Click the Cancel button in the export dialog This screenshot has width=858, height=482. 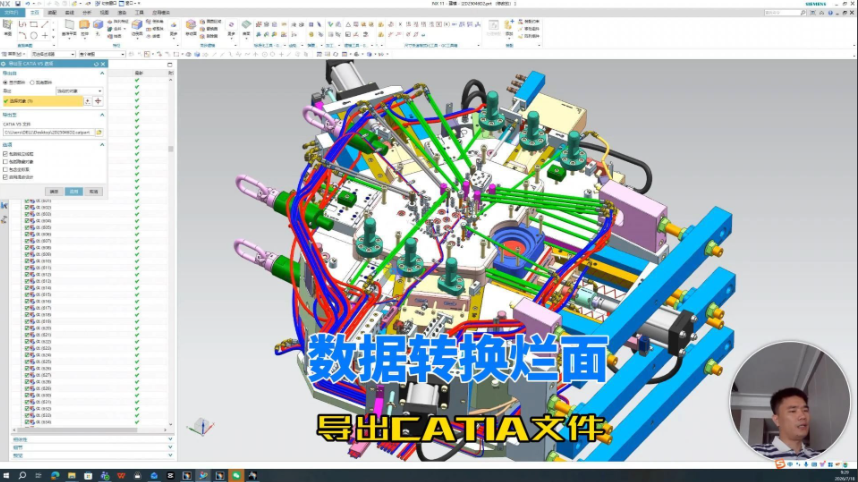[94, 191]
